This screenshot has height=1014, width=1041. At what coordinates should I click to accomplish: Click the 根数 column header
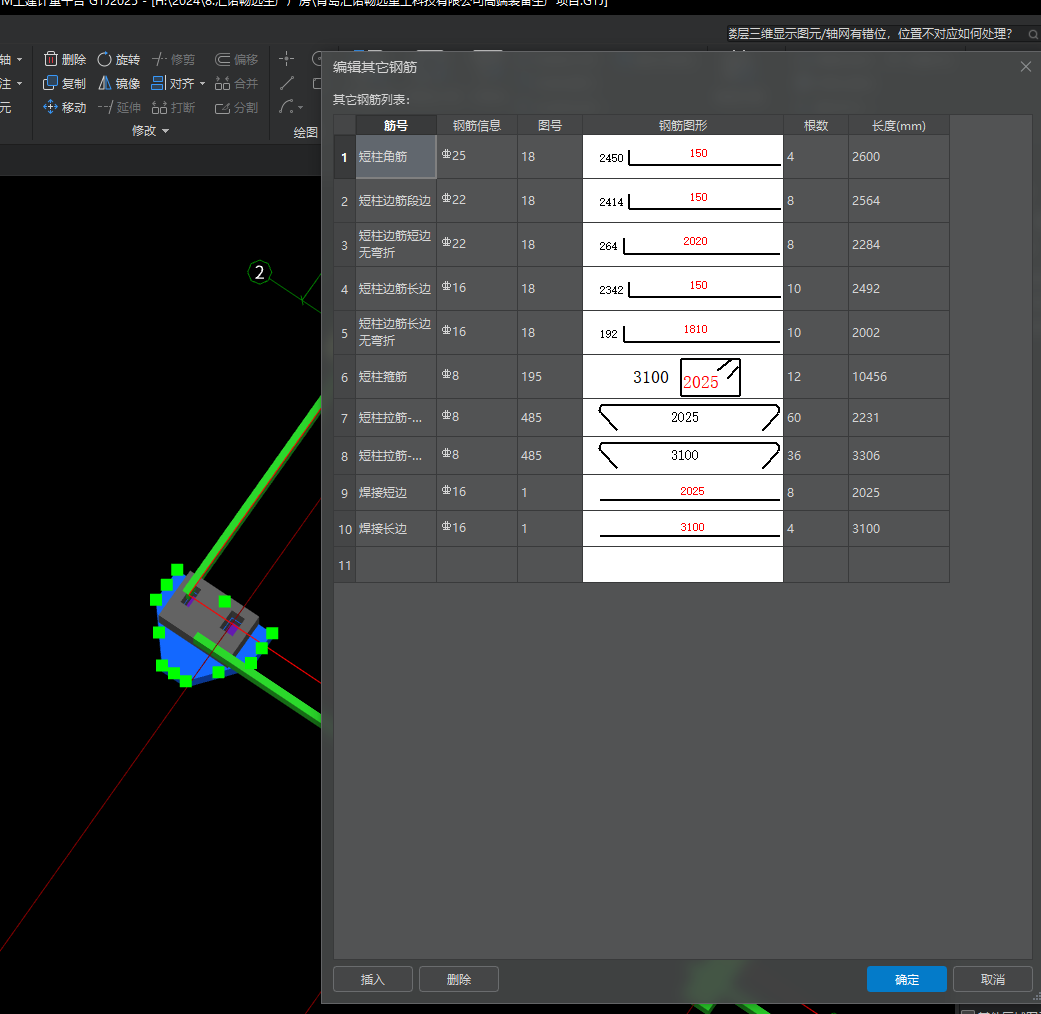(816, 126)
